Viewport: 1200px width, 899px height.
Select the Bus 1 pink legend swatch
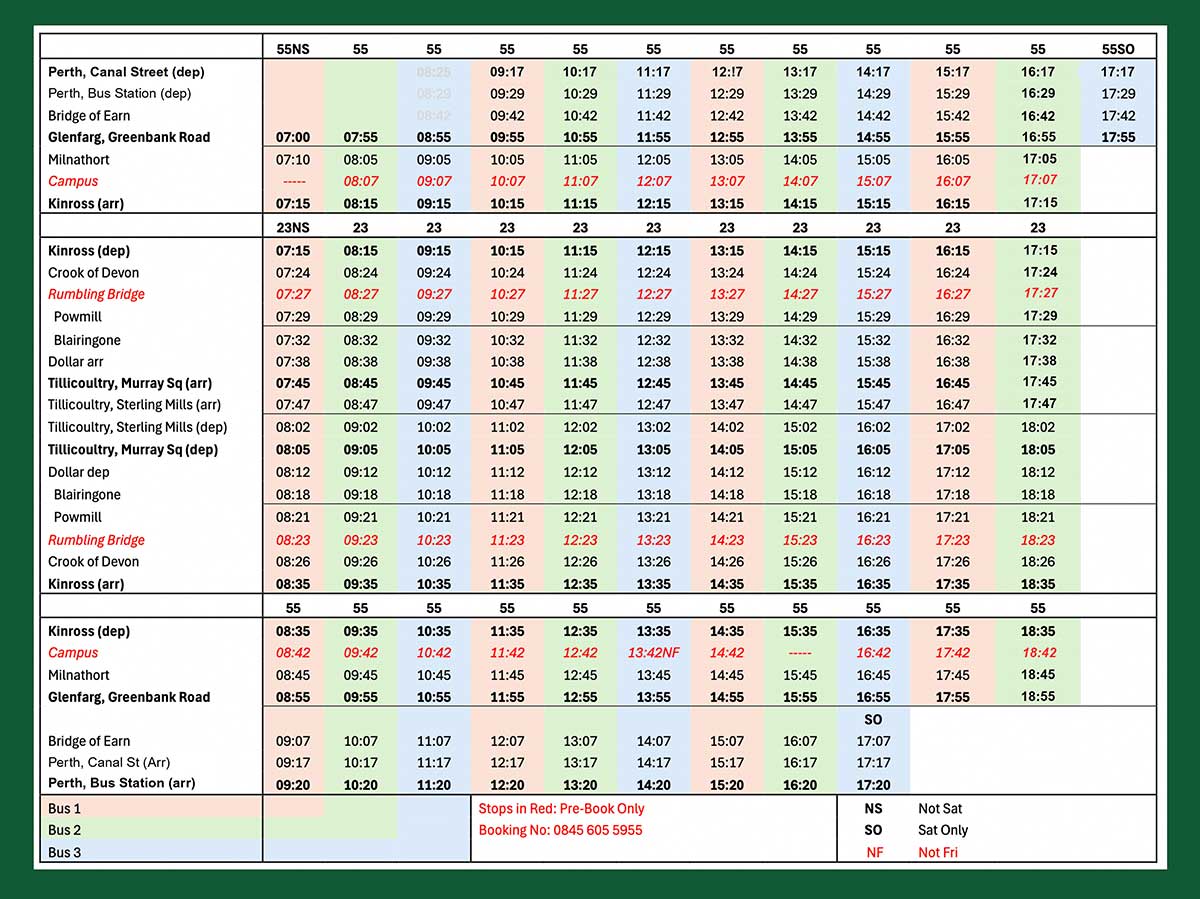[x=292, y=808]
